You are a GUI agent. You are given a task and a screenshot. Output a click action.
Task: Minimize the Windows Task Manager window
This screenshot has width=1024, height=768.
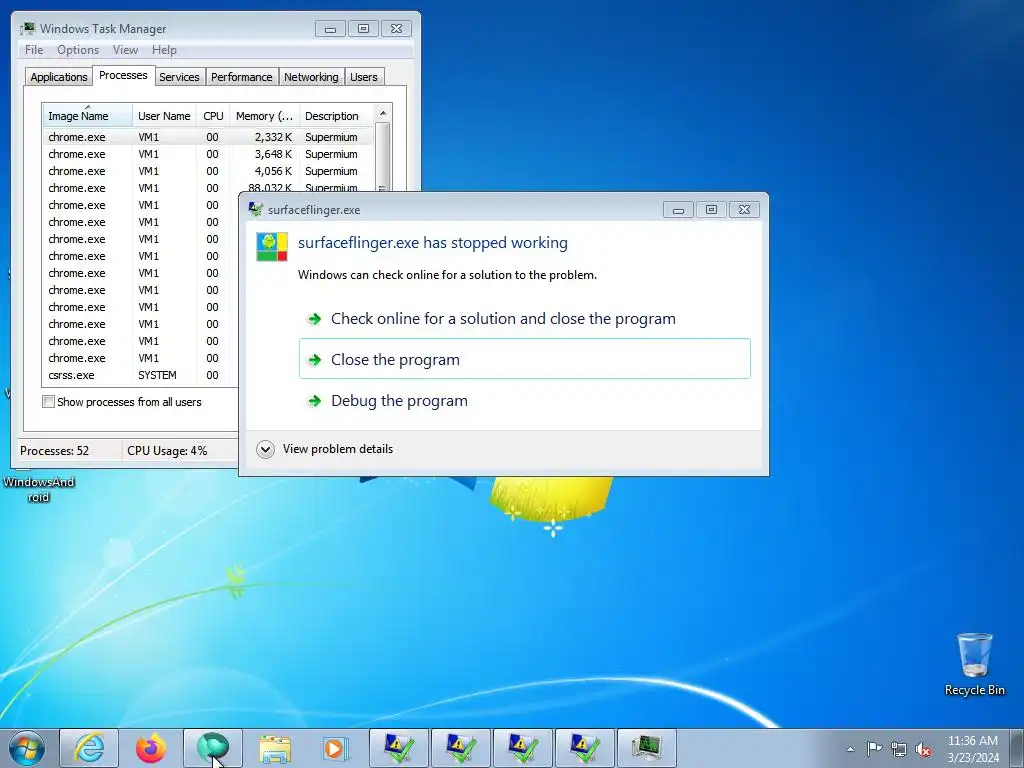[x=330, y=29]
